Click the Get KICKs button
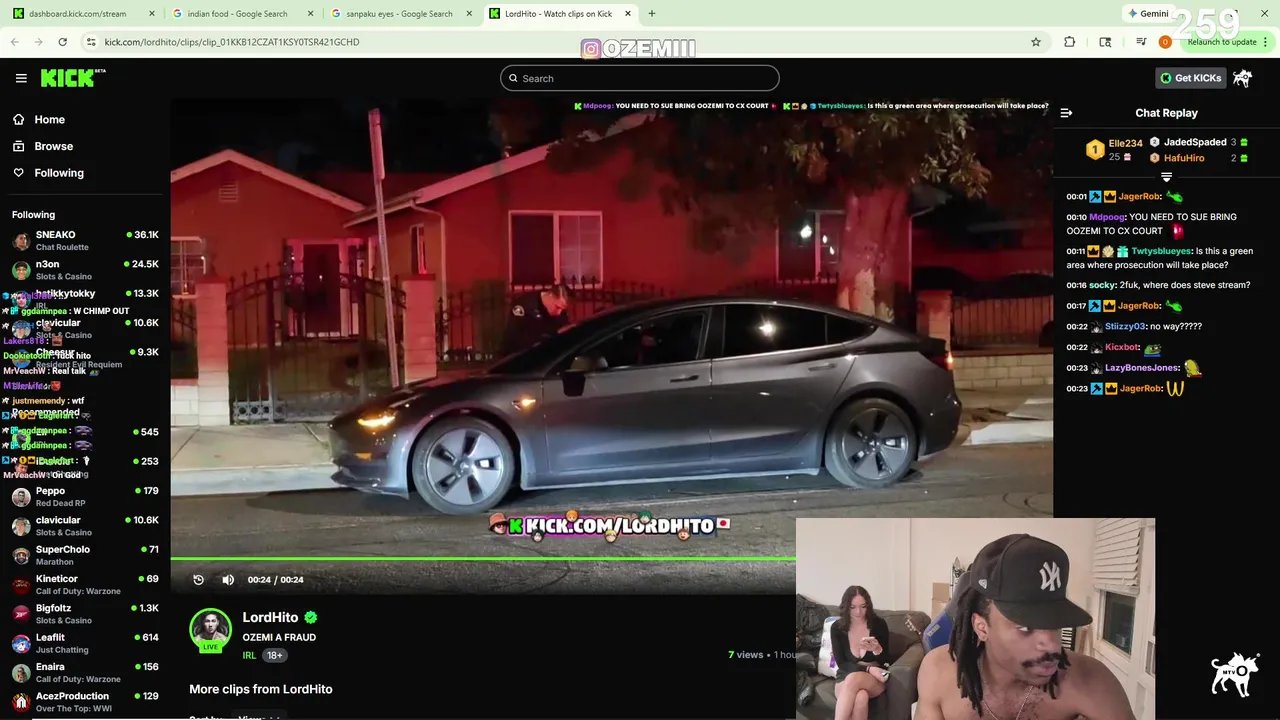The width and height of the screenshot is (1280, 720). click(x=1191, y=78)
